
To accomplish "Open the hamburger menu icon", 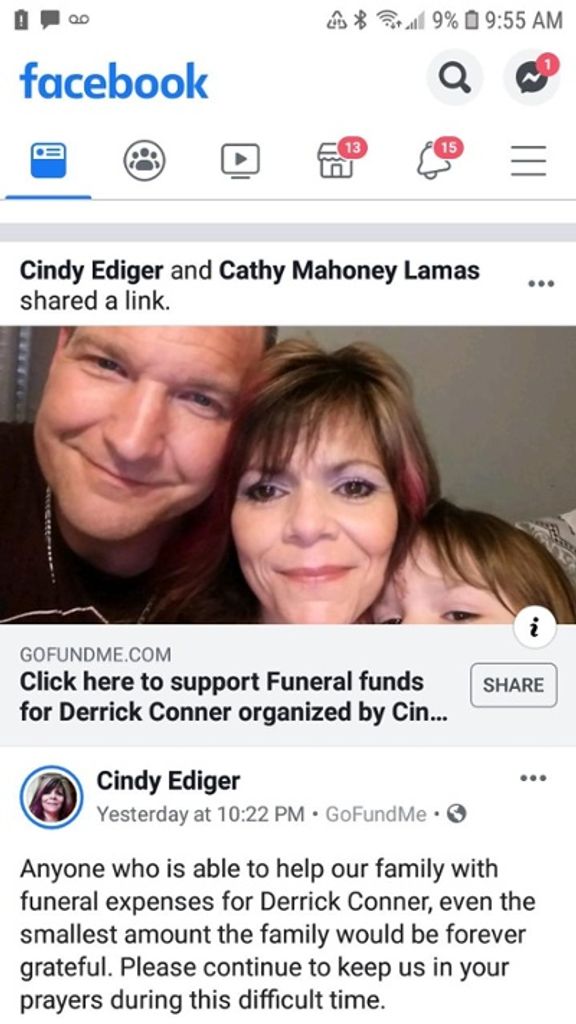I will (x=528, y=160).
